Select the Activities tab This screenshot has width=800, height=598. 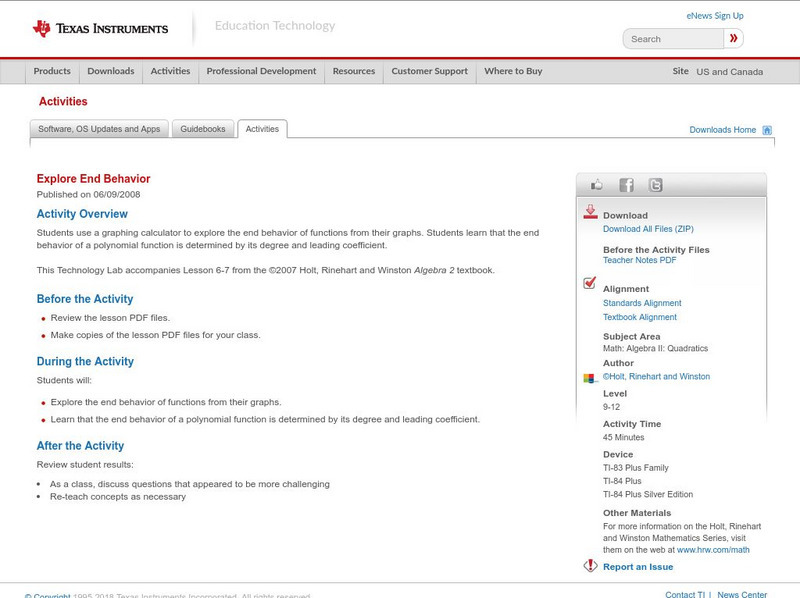coord(262,129)
